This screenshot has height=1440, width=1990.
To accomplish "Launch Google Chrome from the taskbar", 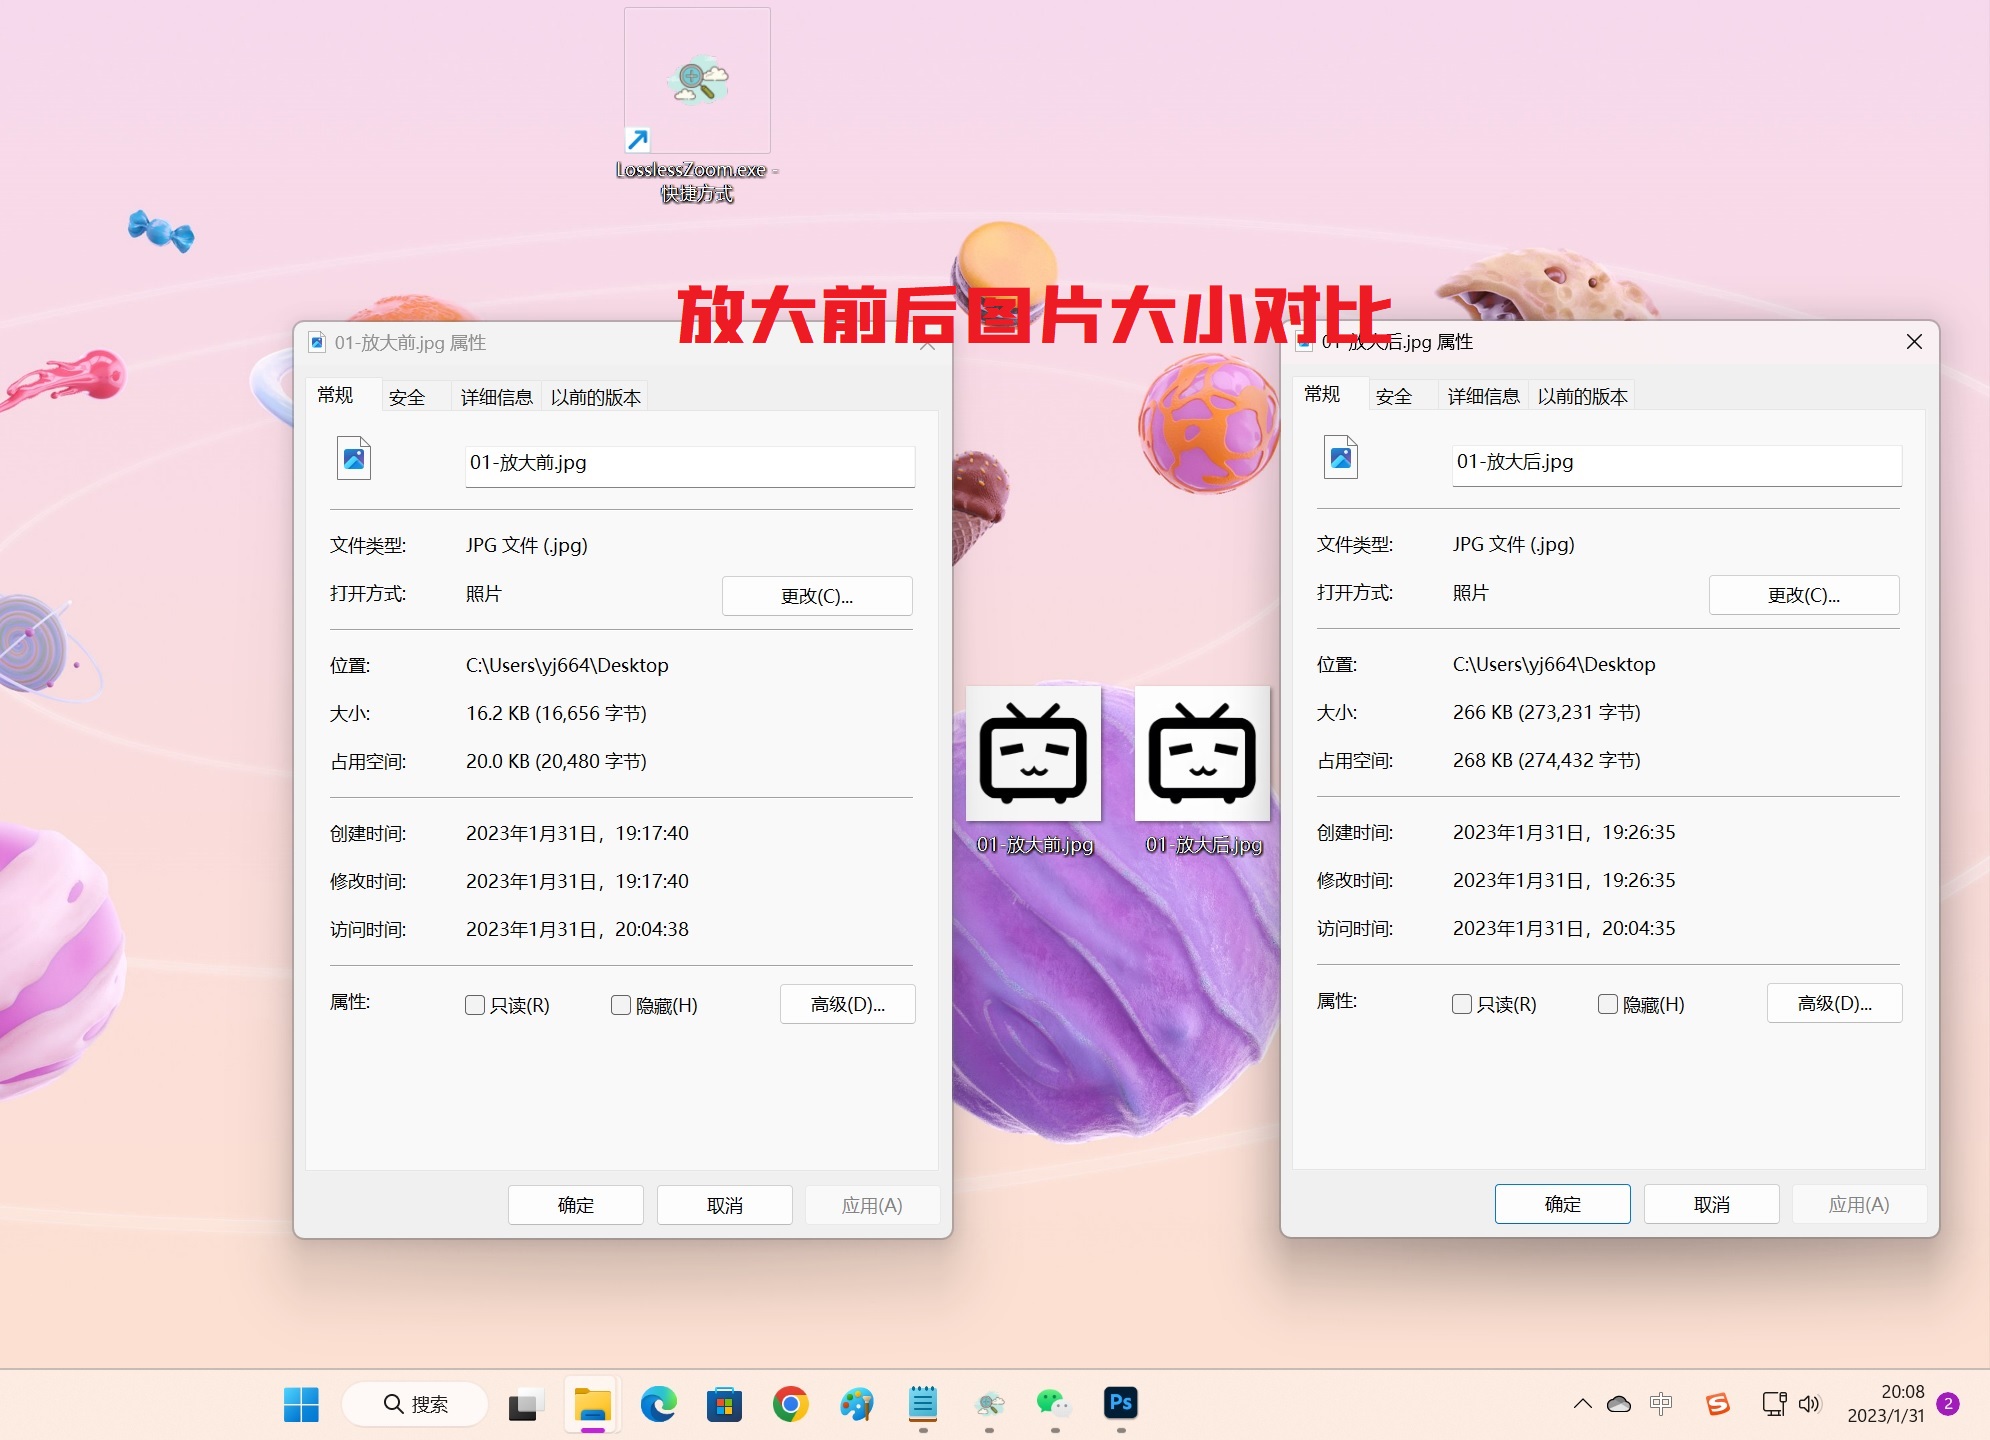I will [790, 1404].
